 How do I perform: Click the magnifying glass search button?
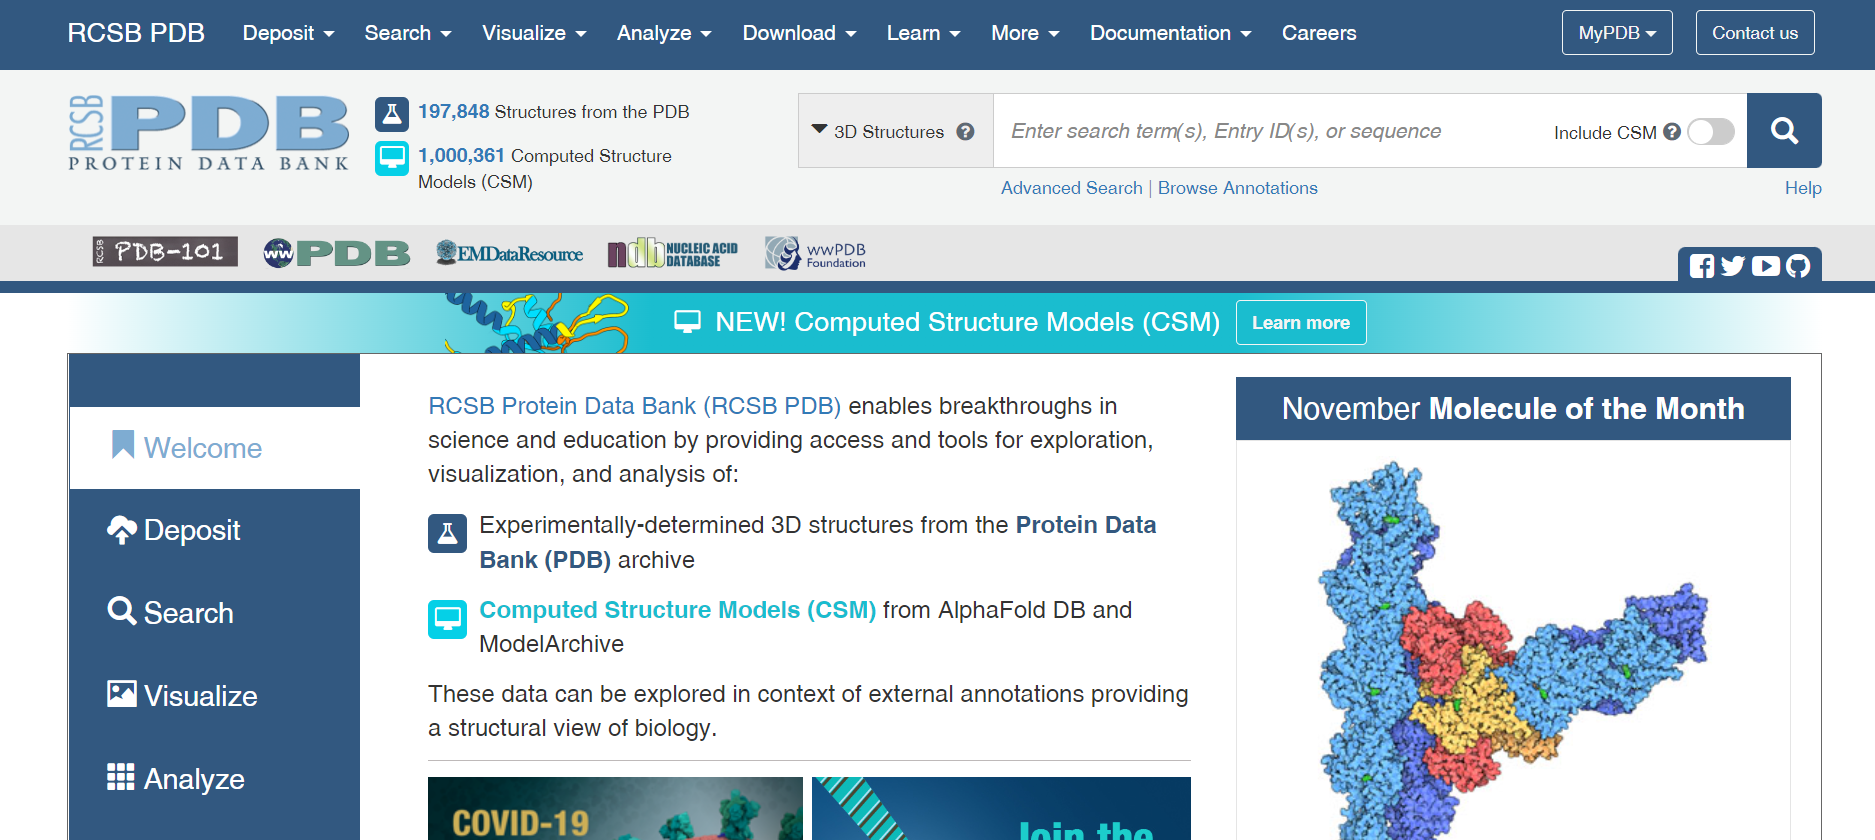coord(1783,131)
